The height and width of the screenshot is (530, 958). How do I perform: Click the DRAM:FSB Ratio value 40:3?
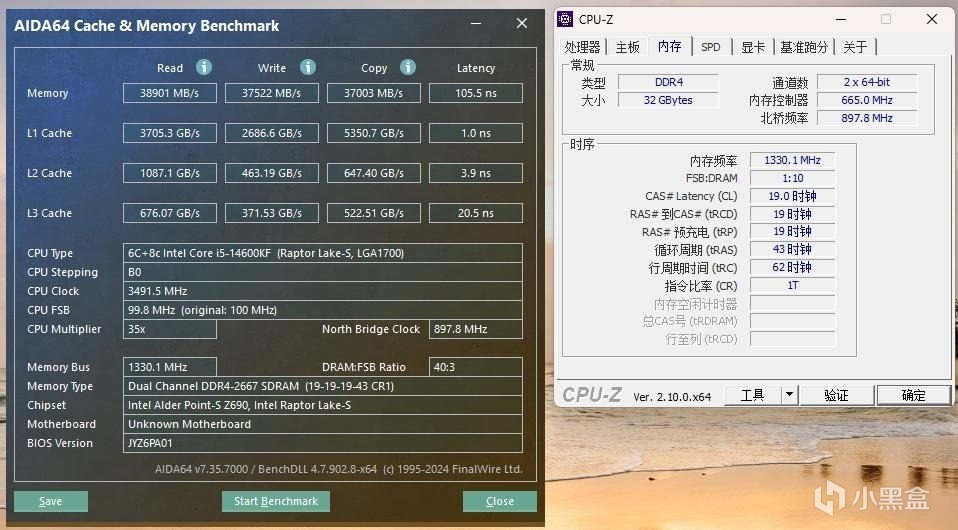pyautogui.click(x=476, y=367)
